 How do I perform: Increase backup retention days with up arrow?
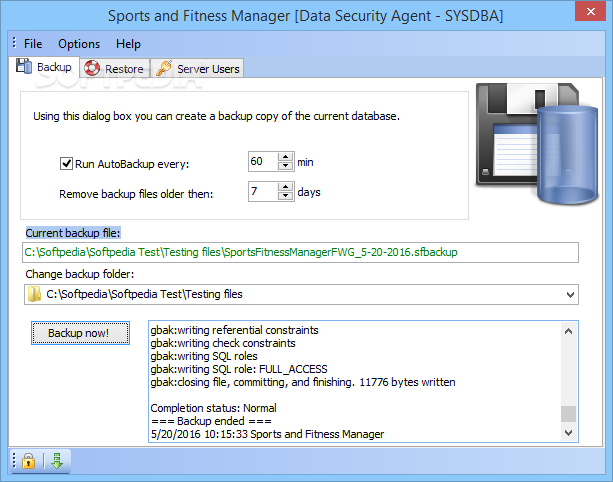286,186
